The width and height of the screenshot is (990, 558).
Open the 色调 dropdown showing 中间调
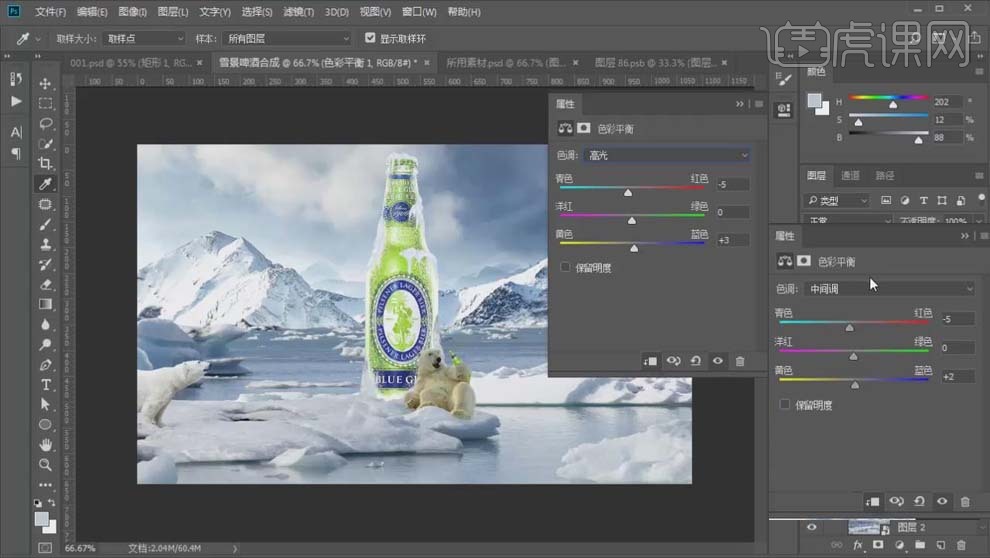point(888,288)
